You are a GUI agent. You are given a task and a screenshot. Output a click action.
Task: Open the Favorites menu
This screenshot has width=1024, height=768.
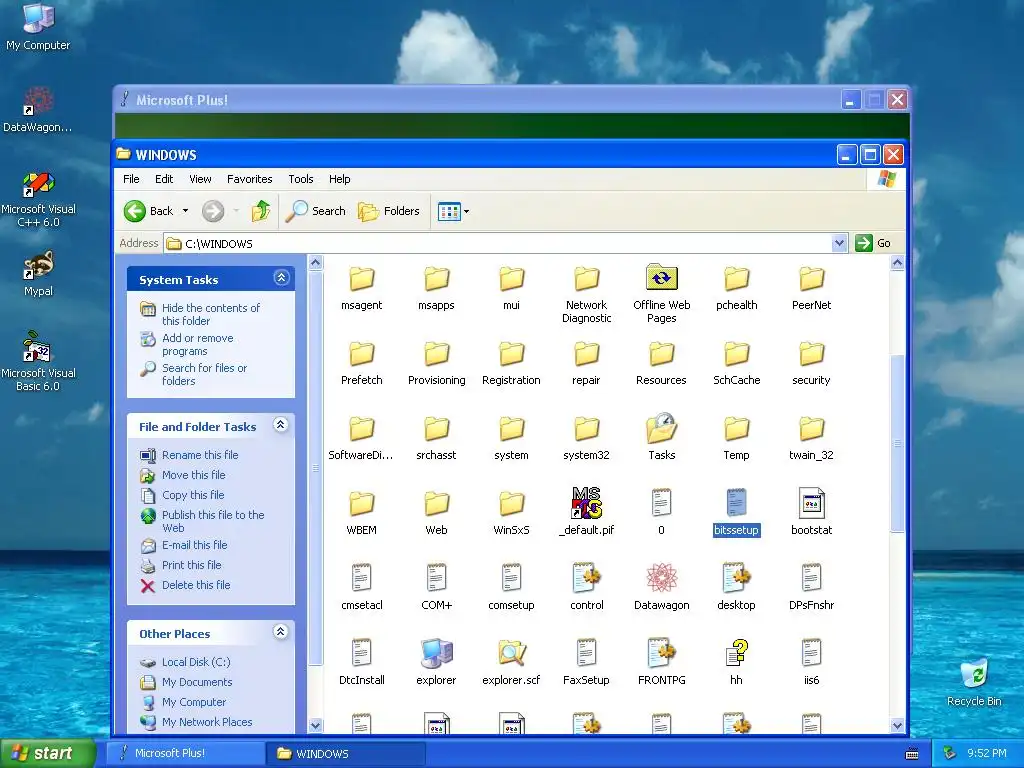click(249, 179)
